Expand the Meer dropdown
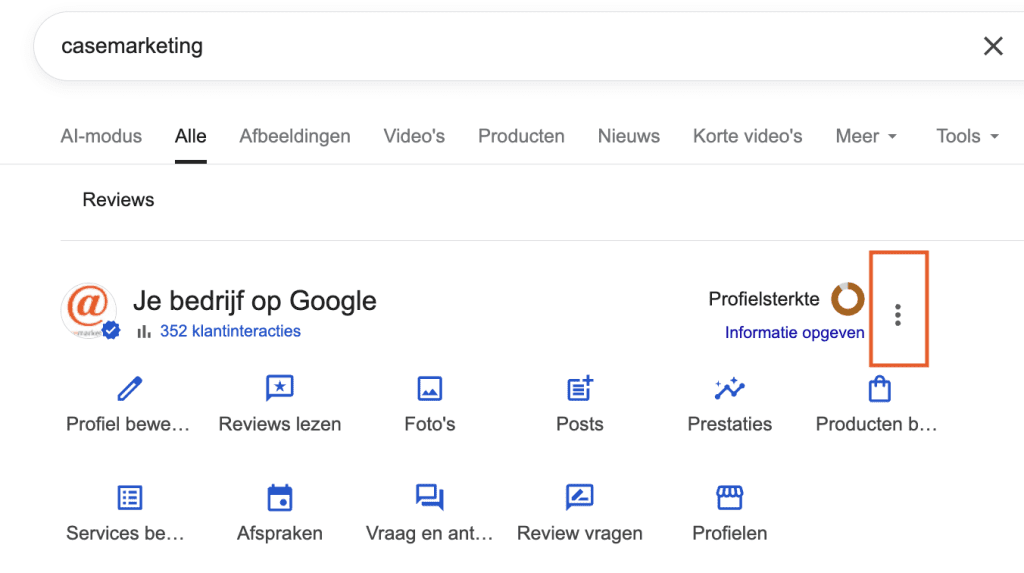 pos(867,136)
